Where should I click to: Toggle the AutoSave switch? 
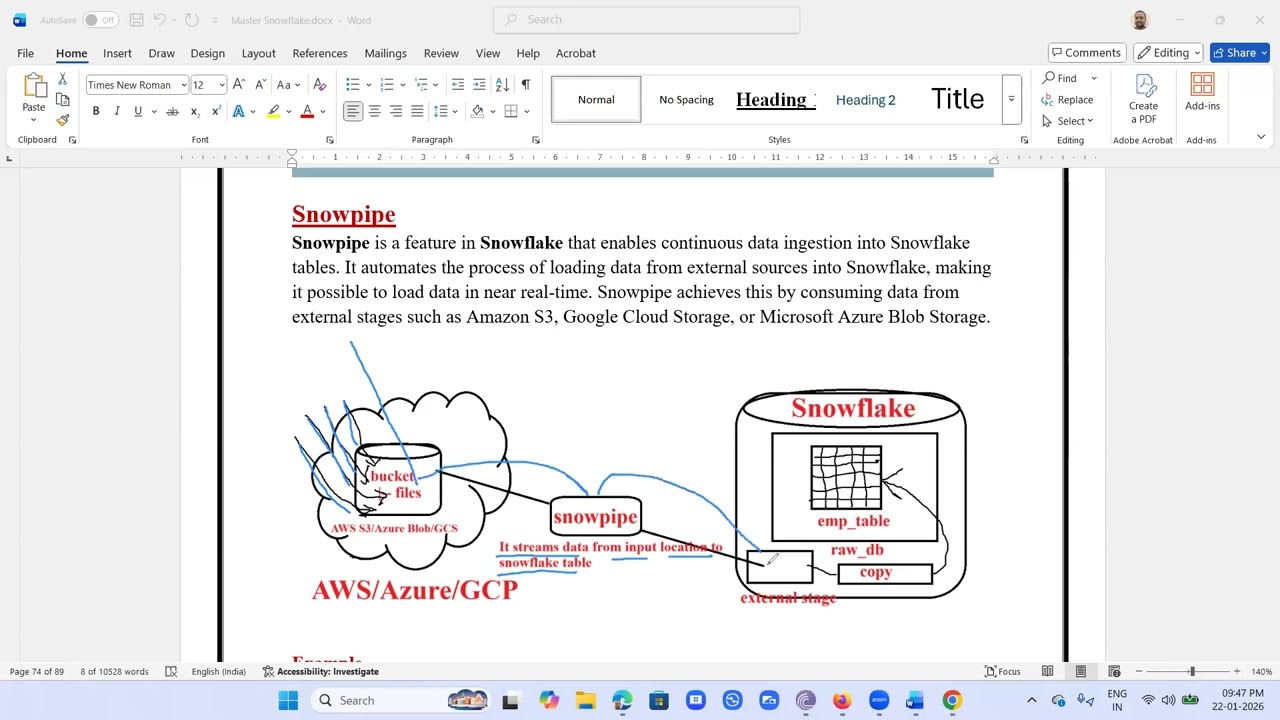click(x=100, y=20)
